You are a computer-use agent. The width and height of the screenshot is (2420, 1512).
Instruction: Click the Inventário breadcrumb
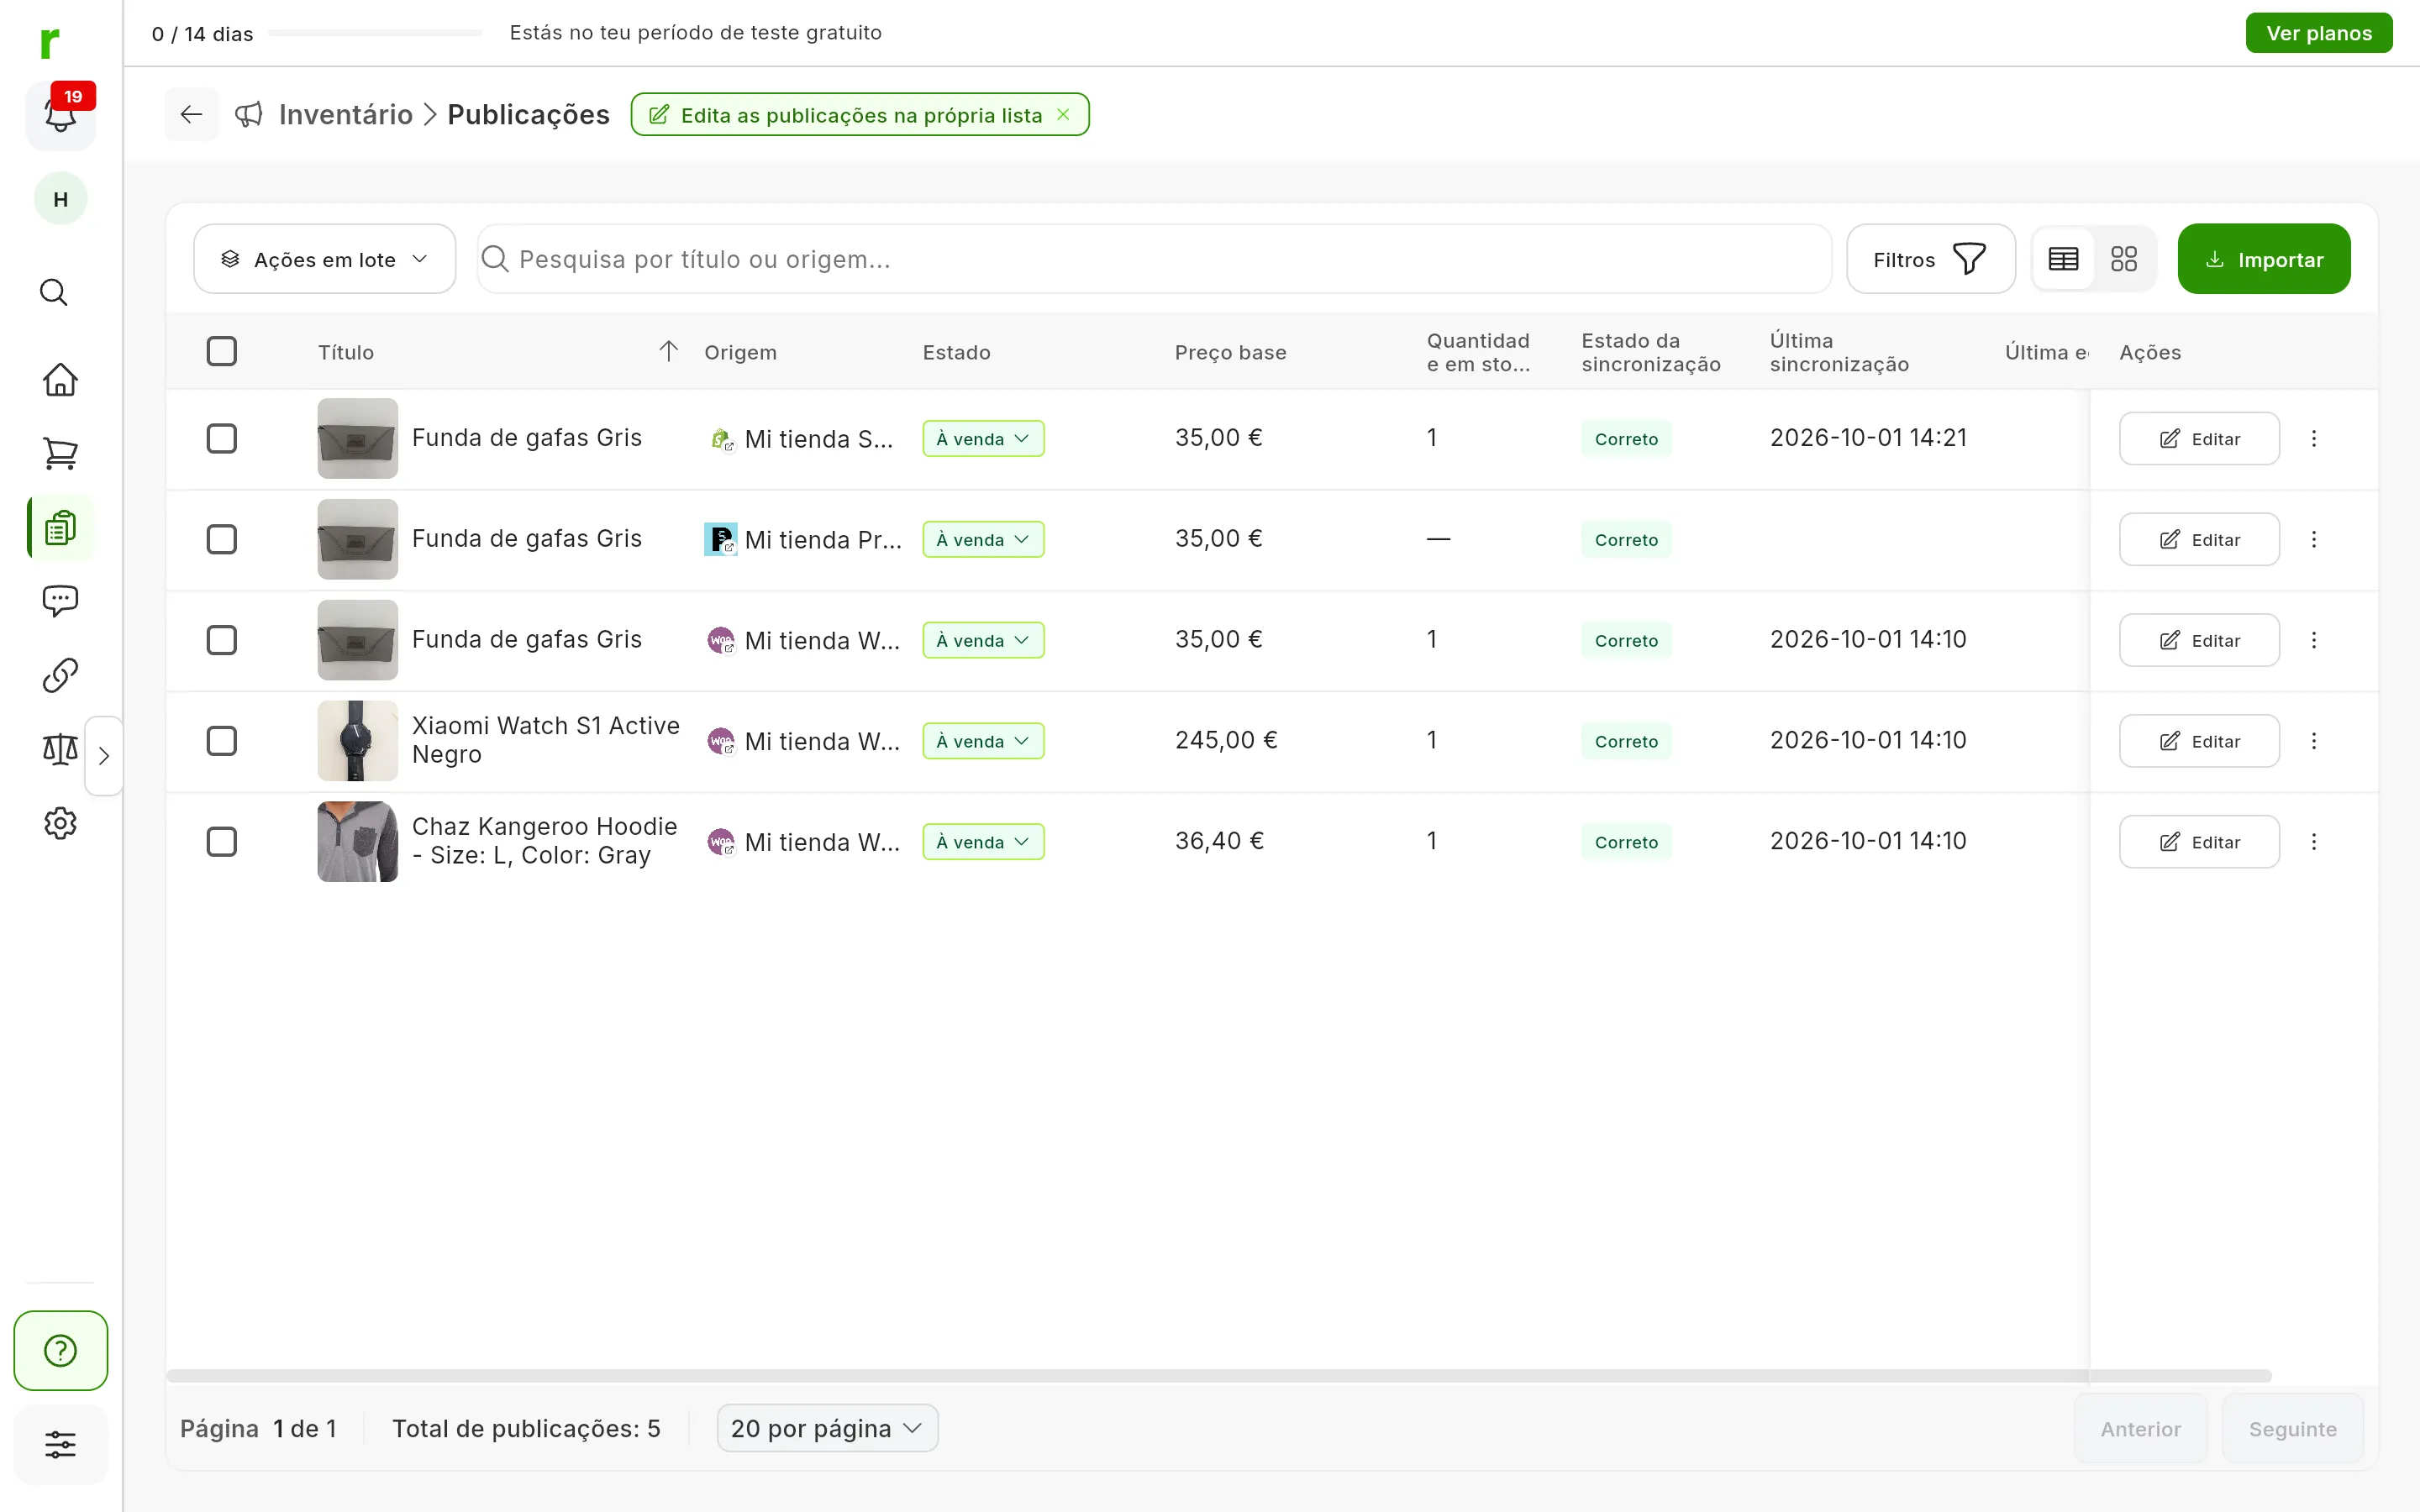click(x=346, y=114)
